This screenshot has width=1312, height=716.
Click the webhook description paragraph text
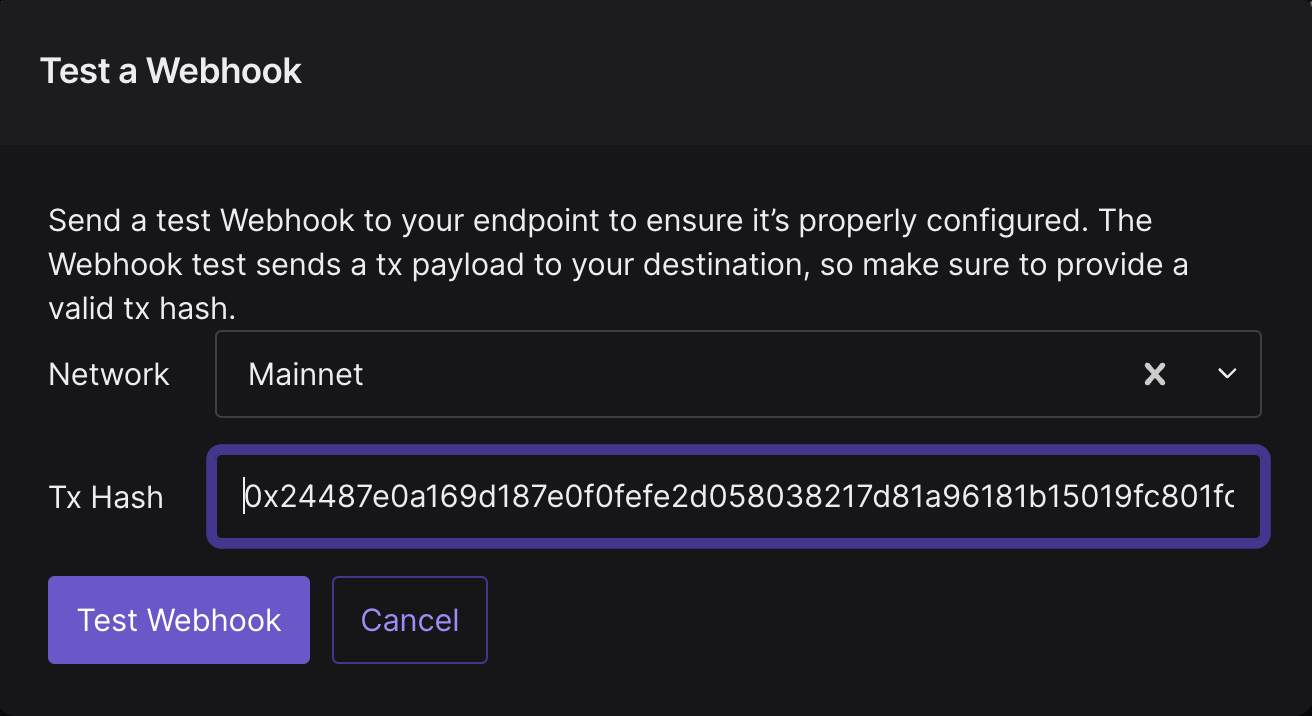pyautogui.click(x=618, y=265)
